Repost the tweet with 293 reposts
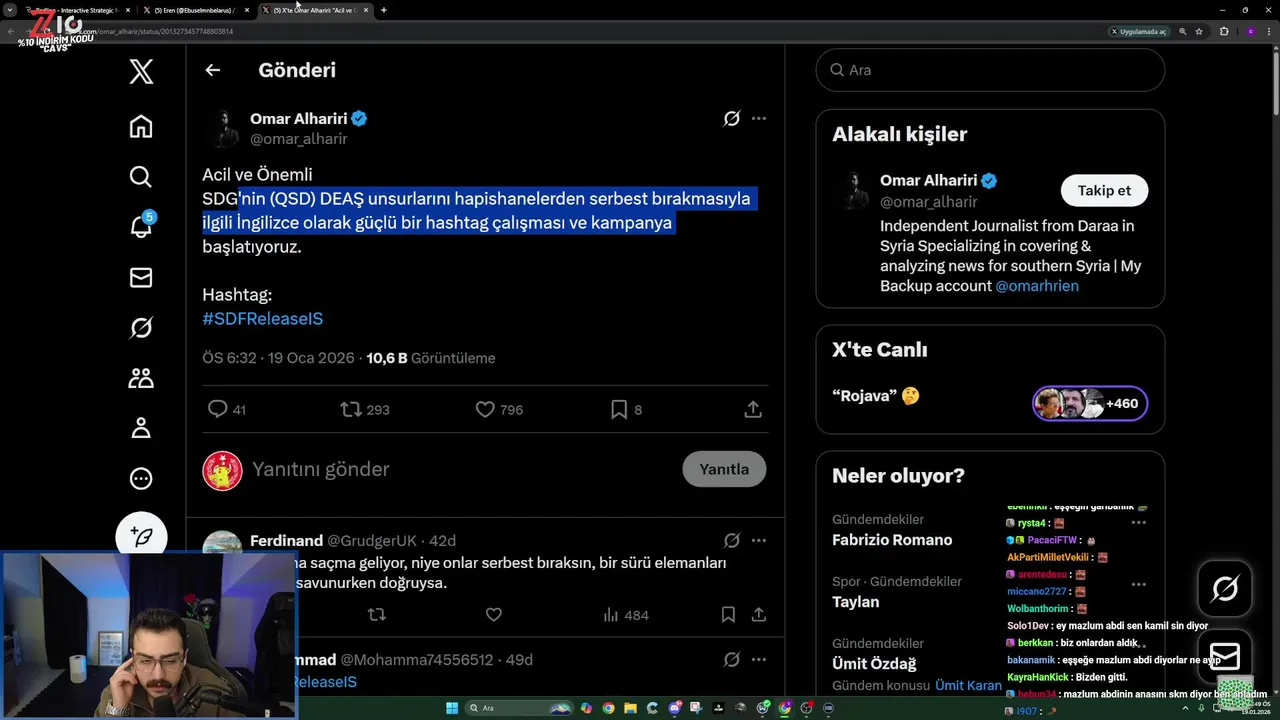 [x=365, y=409]
